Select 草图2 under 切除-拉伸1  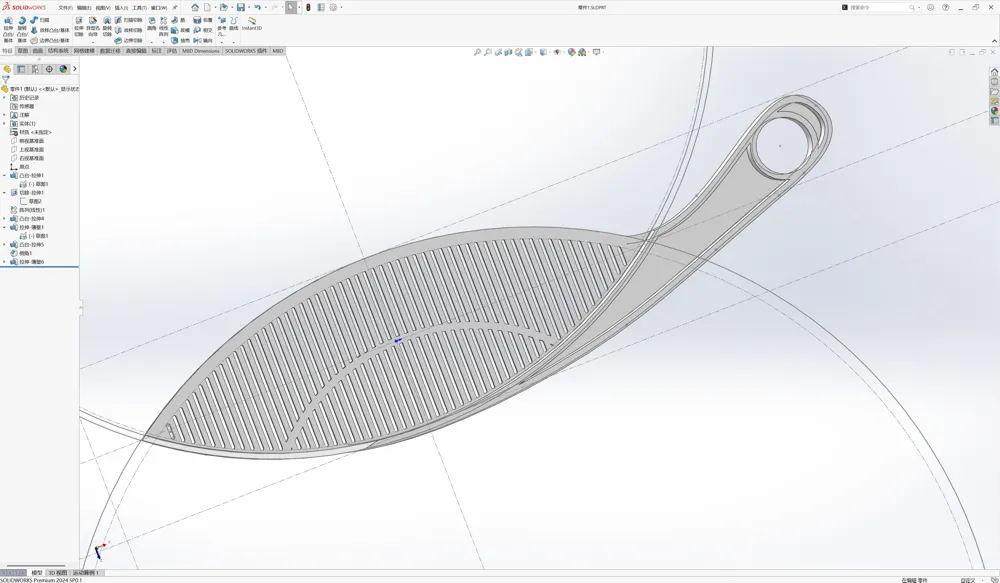click(x=31, y=202)
